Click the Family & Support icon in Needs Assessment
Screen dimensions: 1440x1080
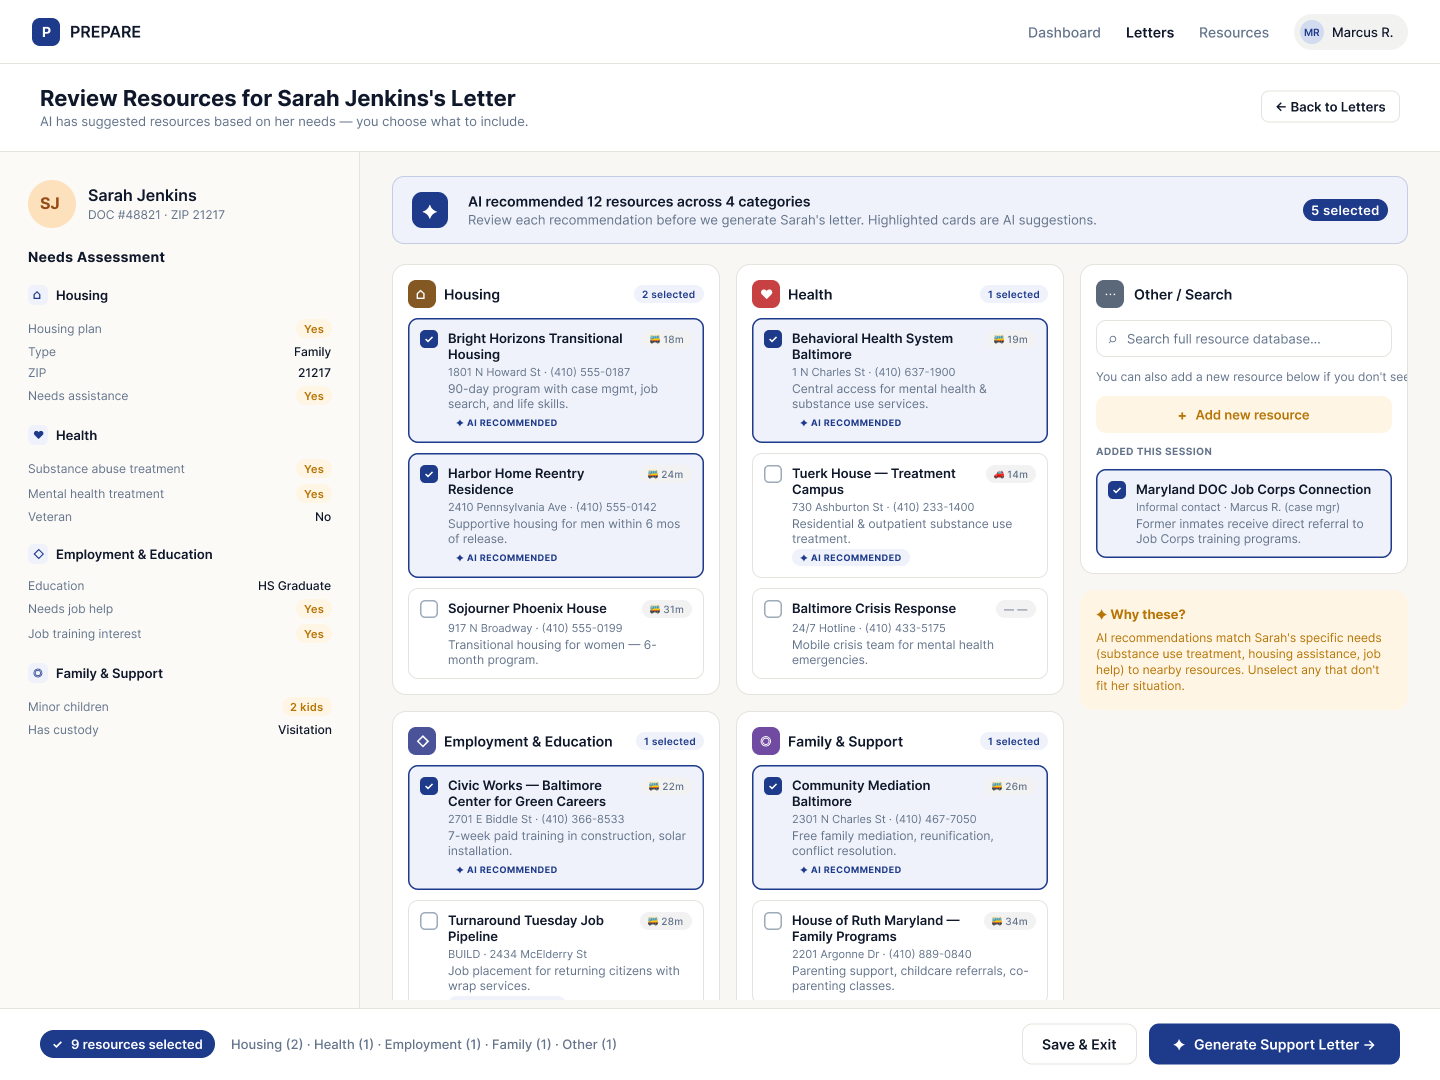point(38,673)
